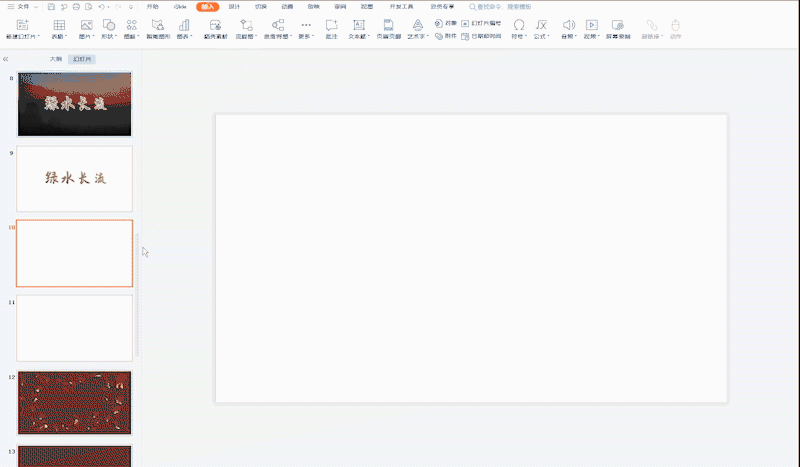Viewport: 800px width, 467px height.
Task: Insert a Smart Graphic (智能图形)
Action: [158, 29]
